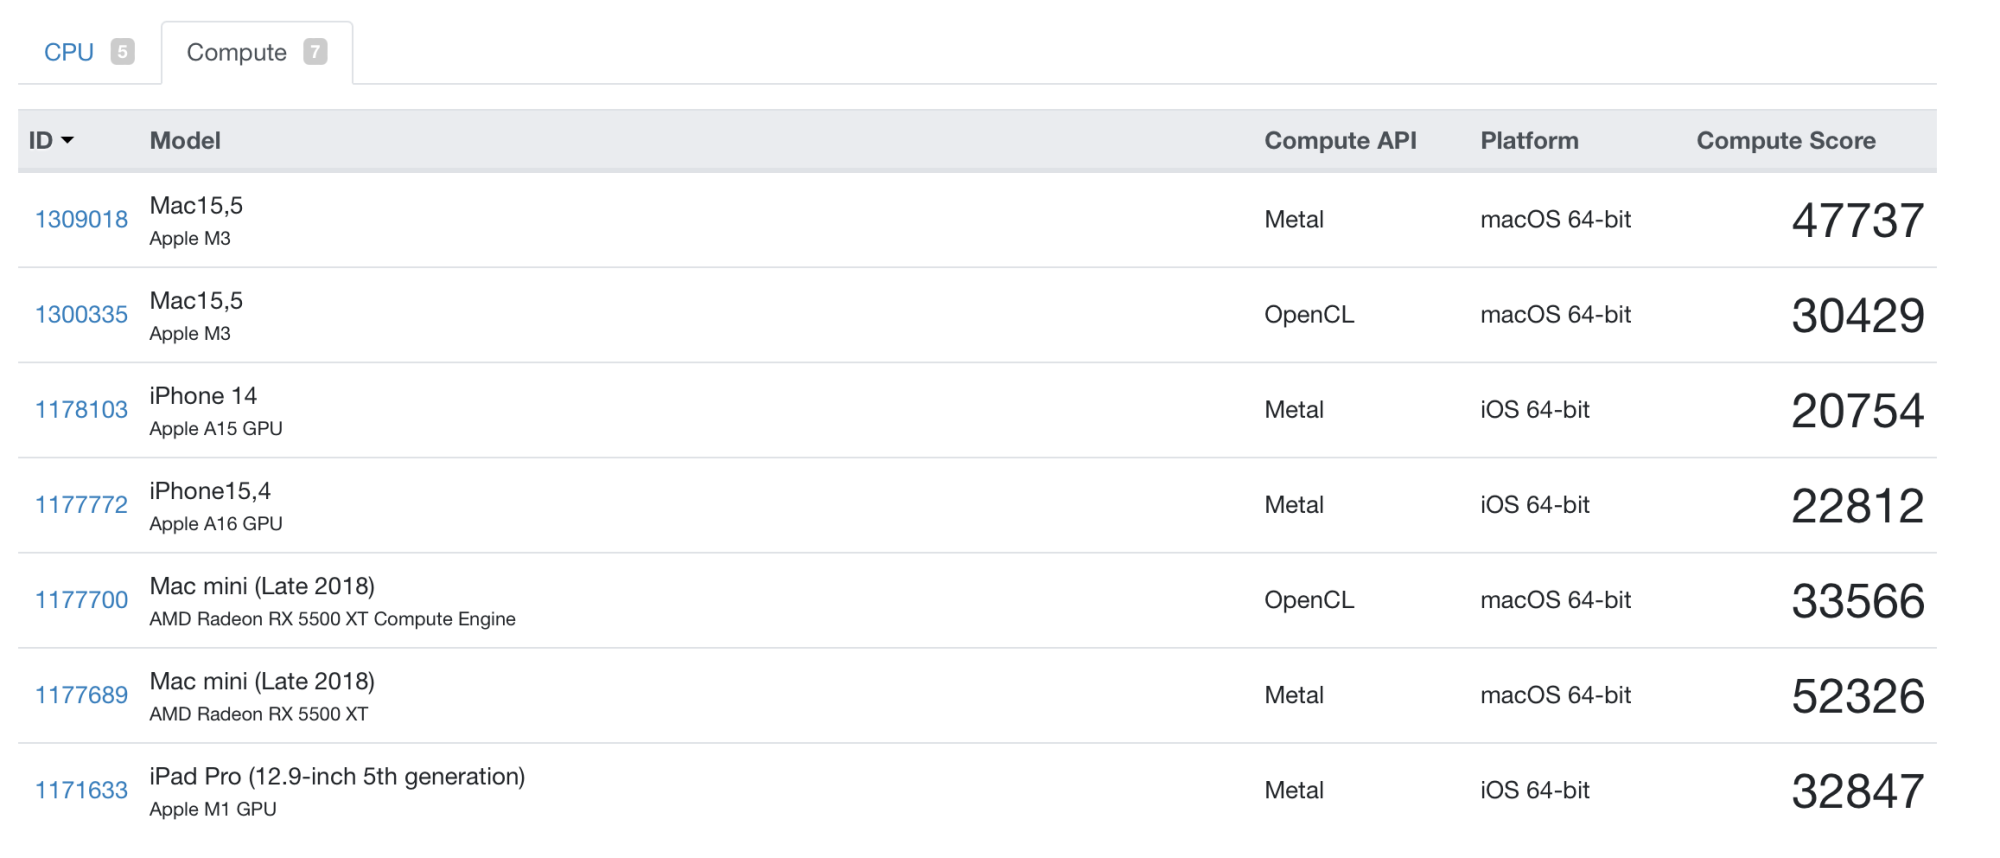Click the Compute Score column header
The image size is (2000, 858).
[1785, 141]
